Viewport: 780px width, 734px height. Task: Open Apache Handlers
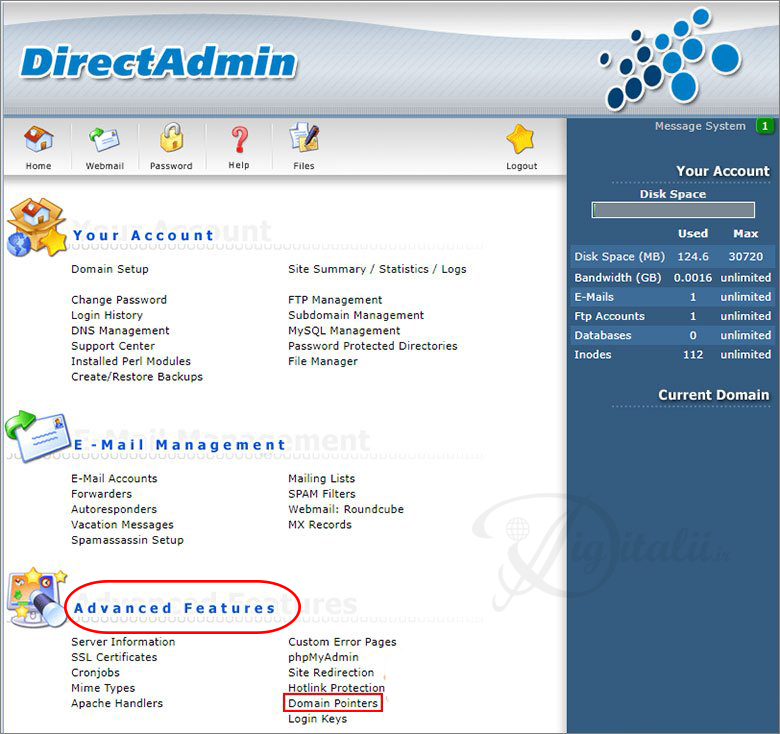tap(117, 704)
